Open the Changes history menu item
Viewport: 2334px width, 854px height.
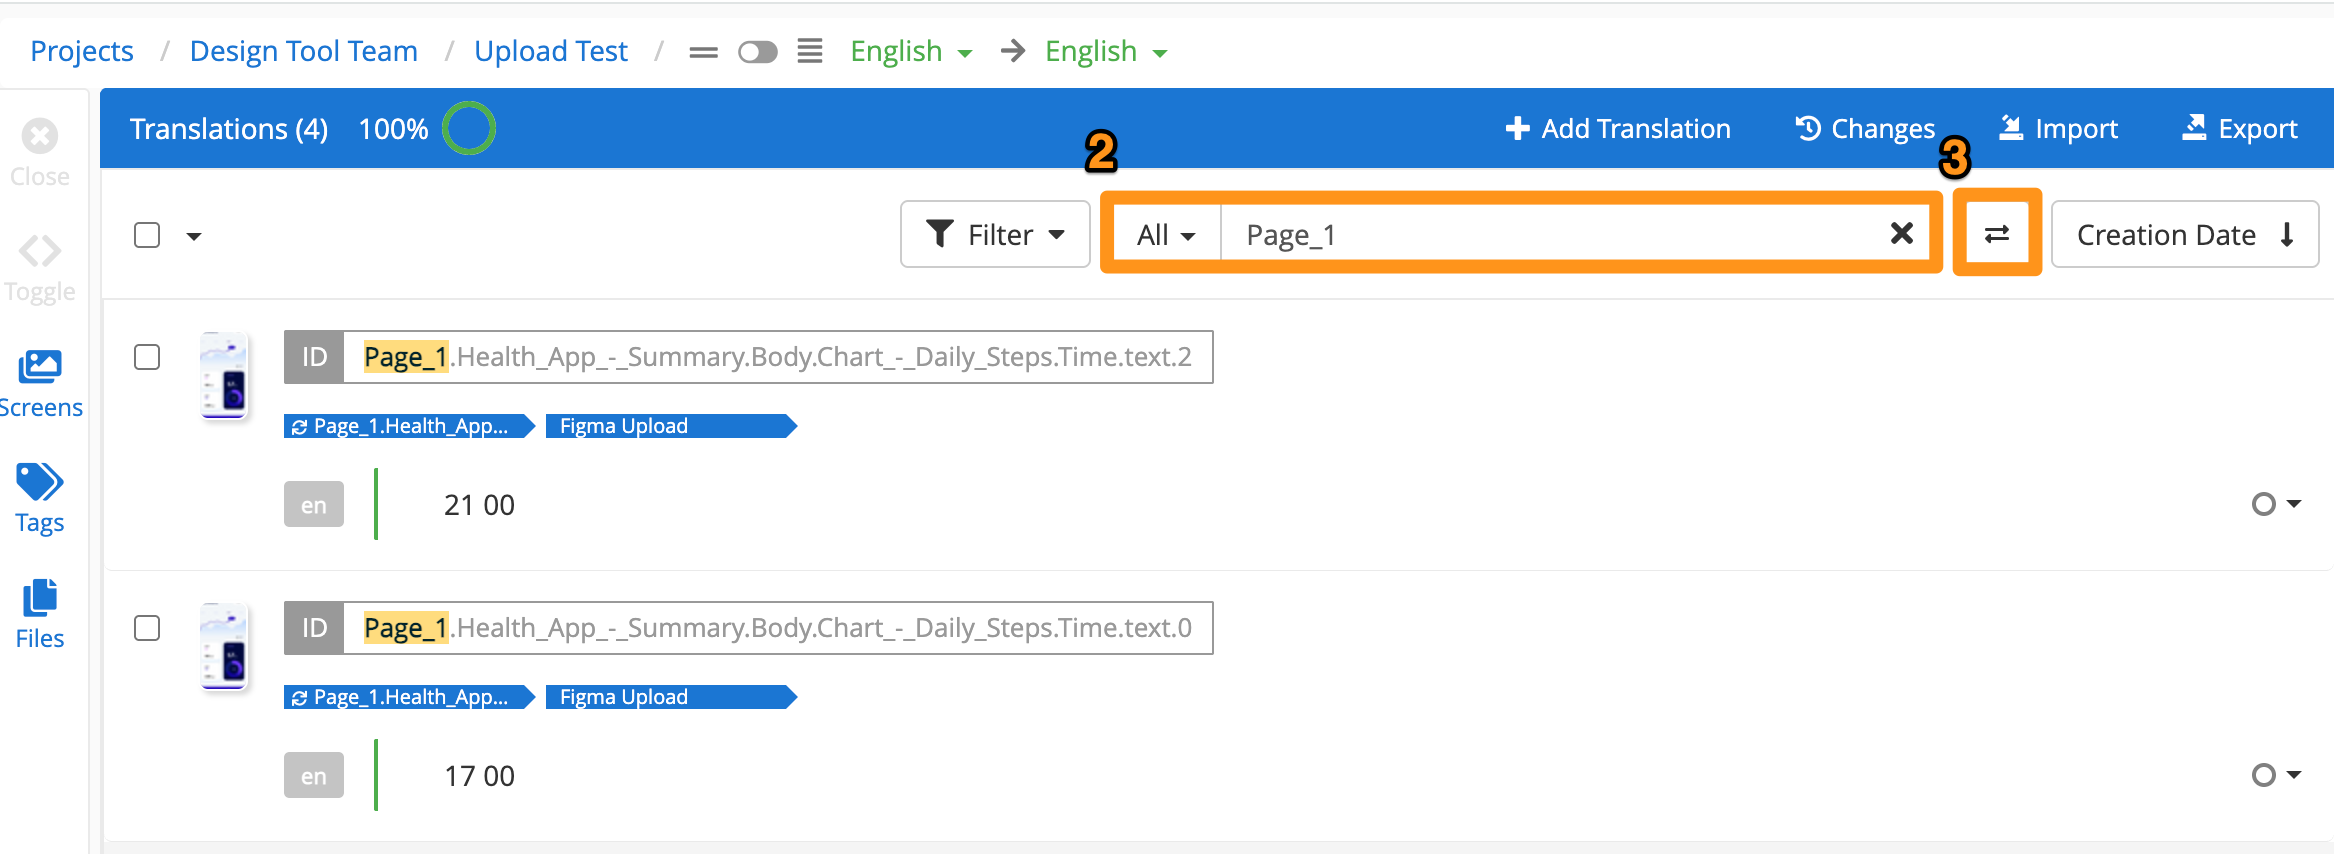tap(1865, 129)
